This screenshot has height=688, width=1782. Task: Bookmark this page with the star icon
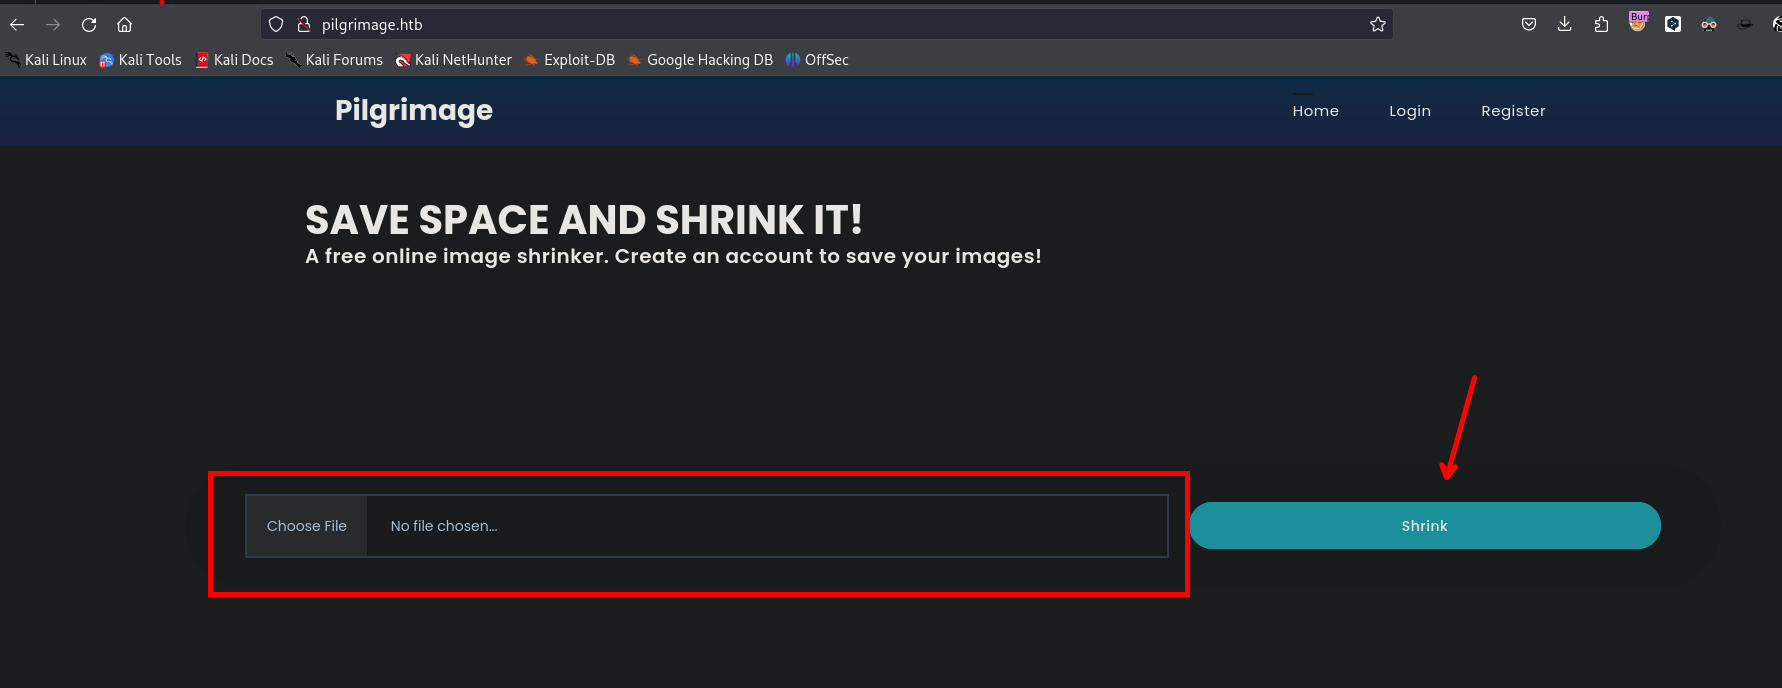1377,25
